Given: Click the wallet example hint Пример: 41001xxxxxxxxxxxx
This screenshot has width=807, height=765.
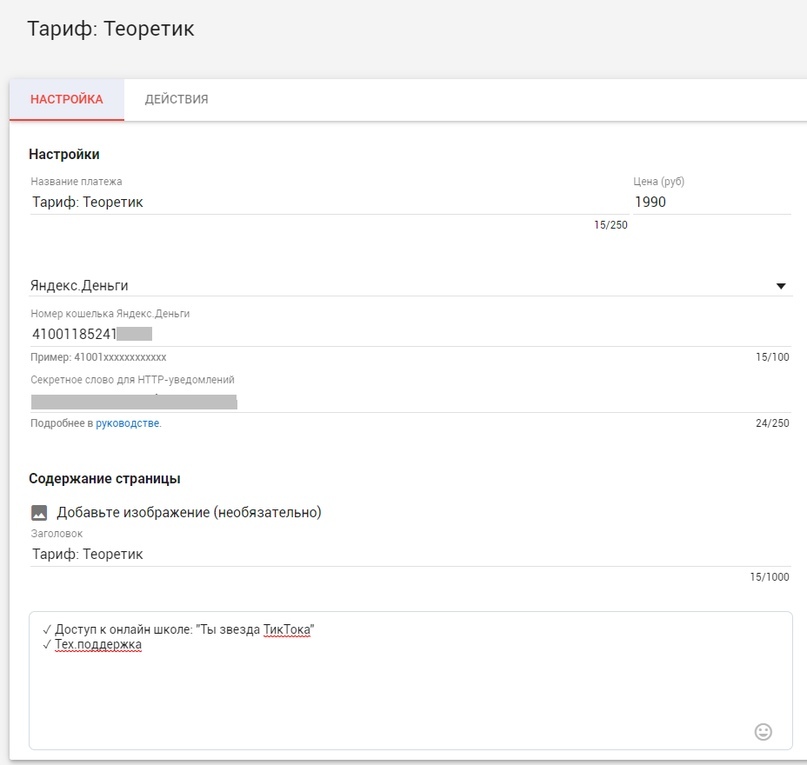Looking at the screenshot, I should (98, 357).
